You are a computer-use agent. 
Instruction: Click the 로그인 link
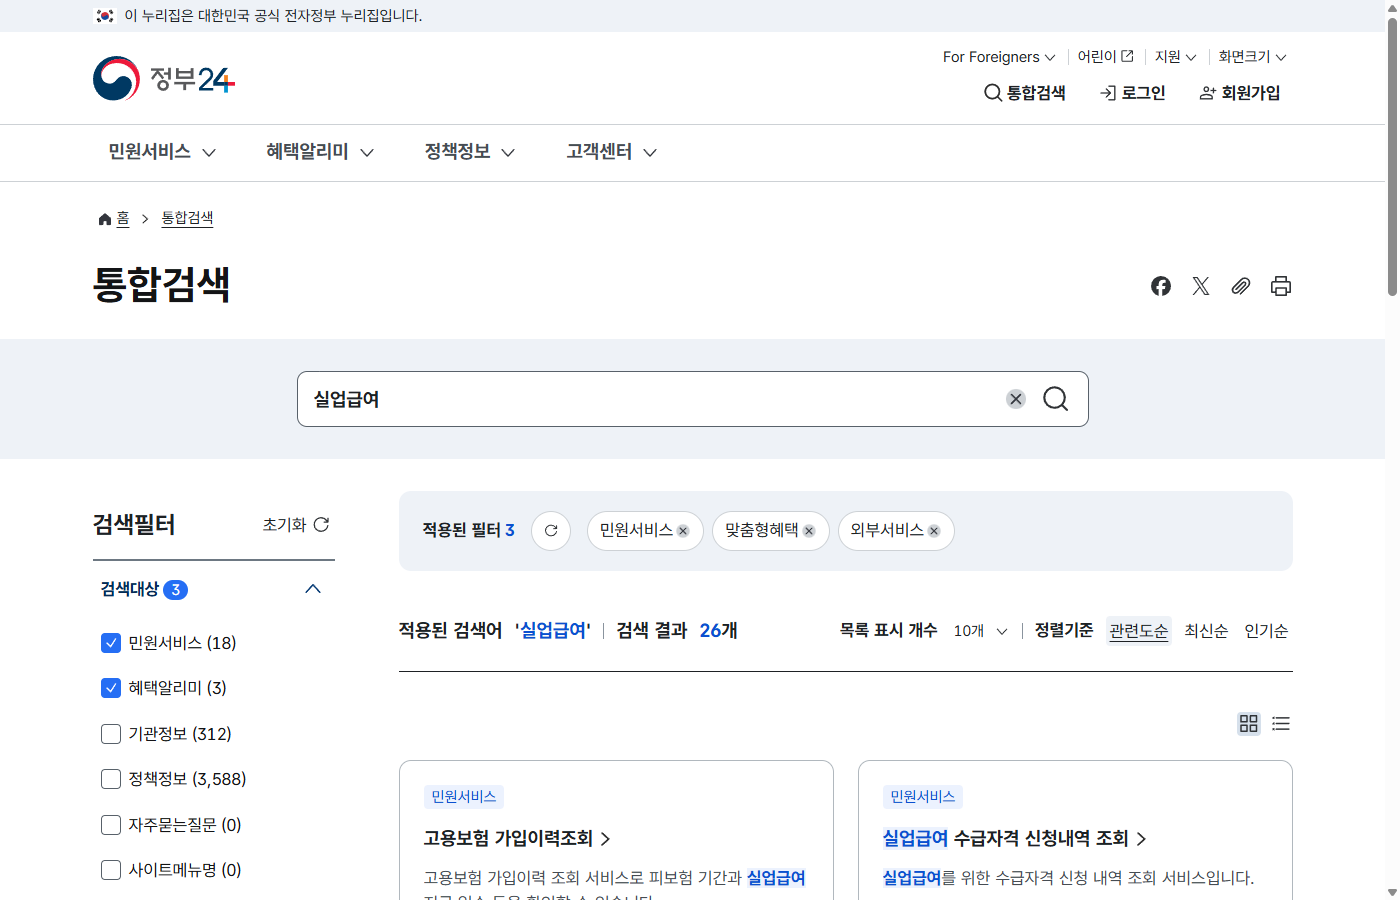pyautogui.click(x=1132, y=92)
